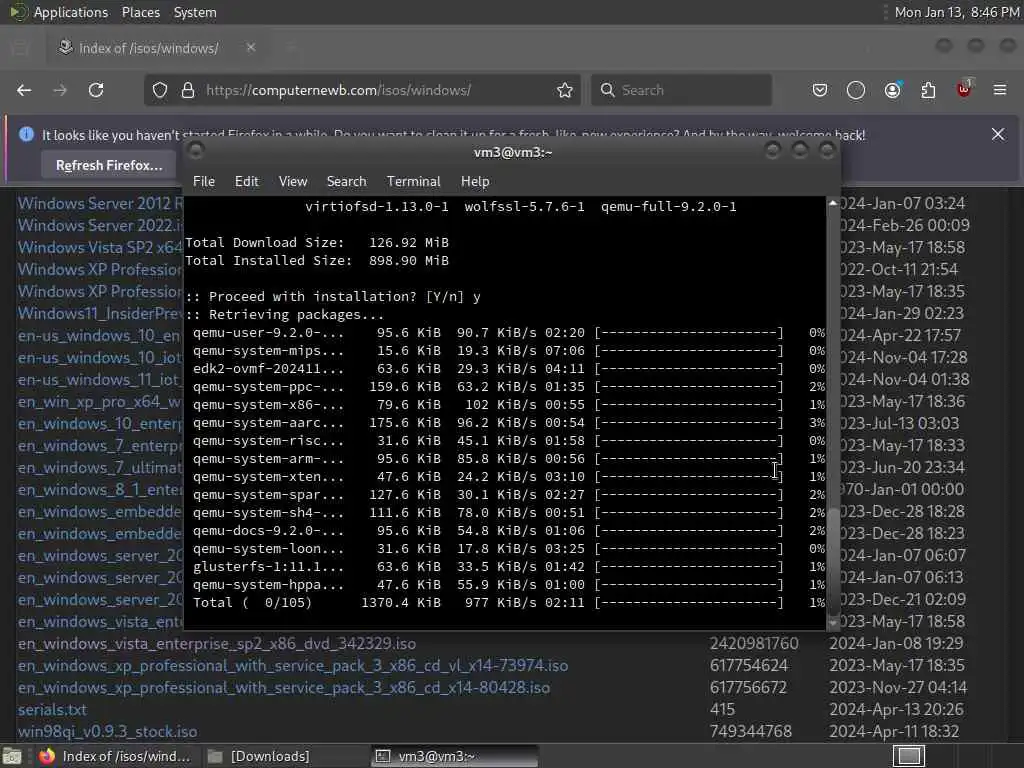Open the Firefox account icon
Screen dimensions: 1024x768
point(893,90)
